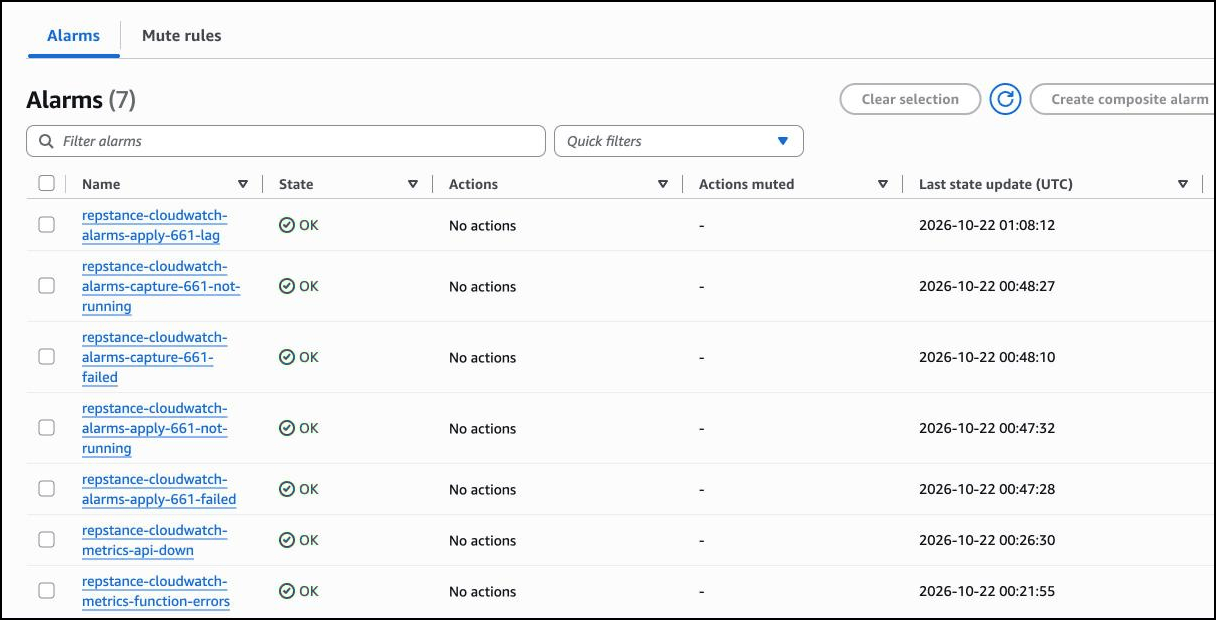Image resolution: width=1216 pixels, height=620 pixels.
Task: Open the alarms-capture-661-failed alarm link
Action: [x=155, y=357]
